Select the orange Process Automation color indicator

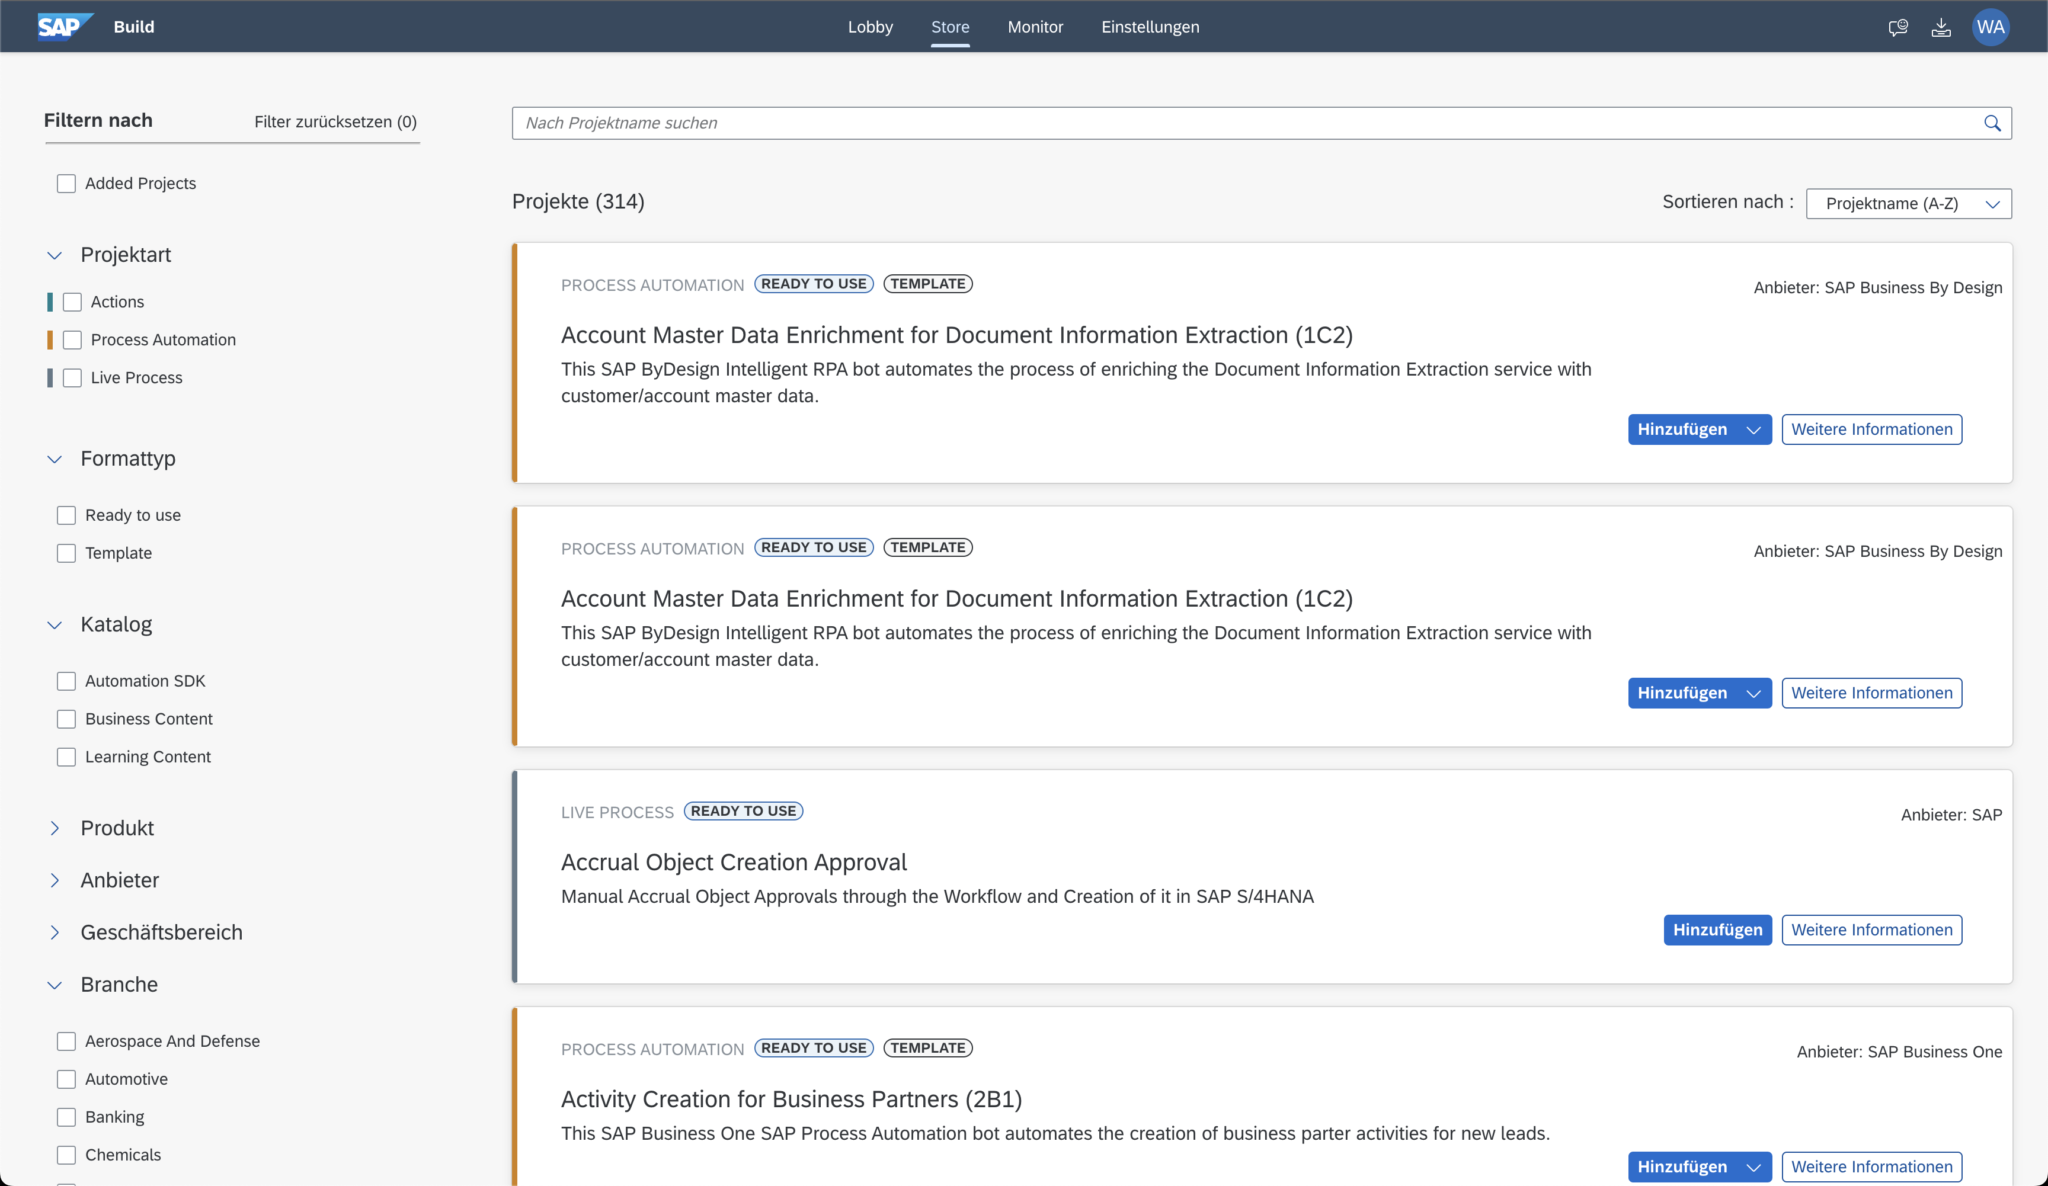[50, 339]
